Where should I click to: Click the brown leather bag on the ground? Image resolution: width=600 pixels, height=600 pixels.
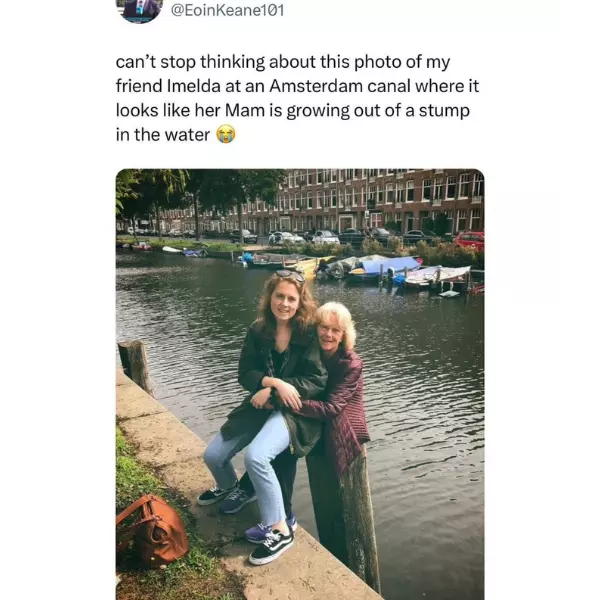[x=150, y=529]
